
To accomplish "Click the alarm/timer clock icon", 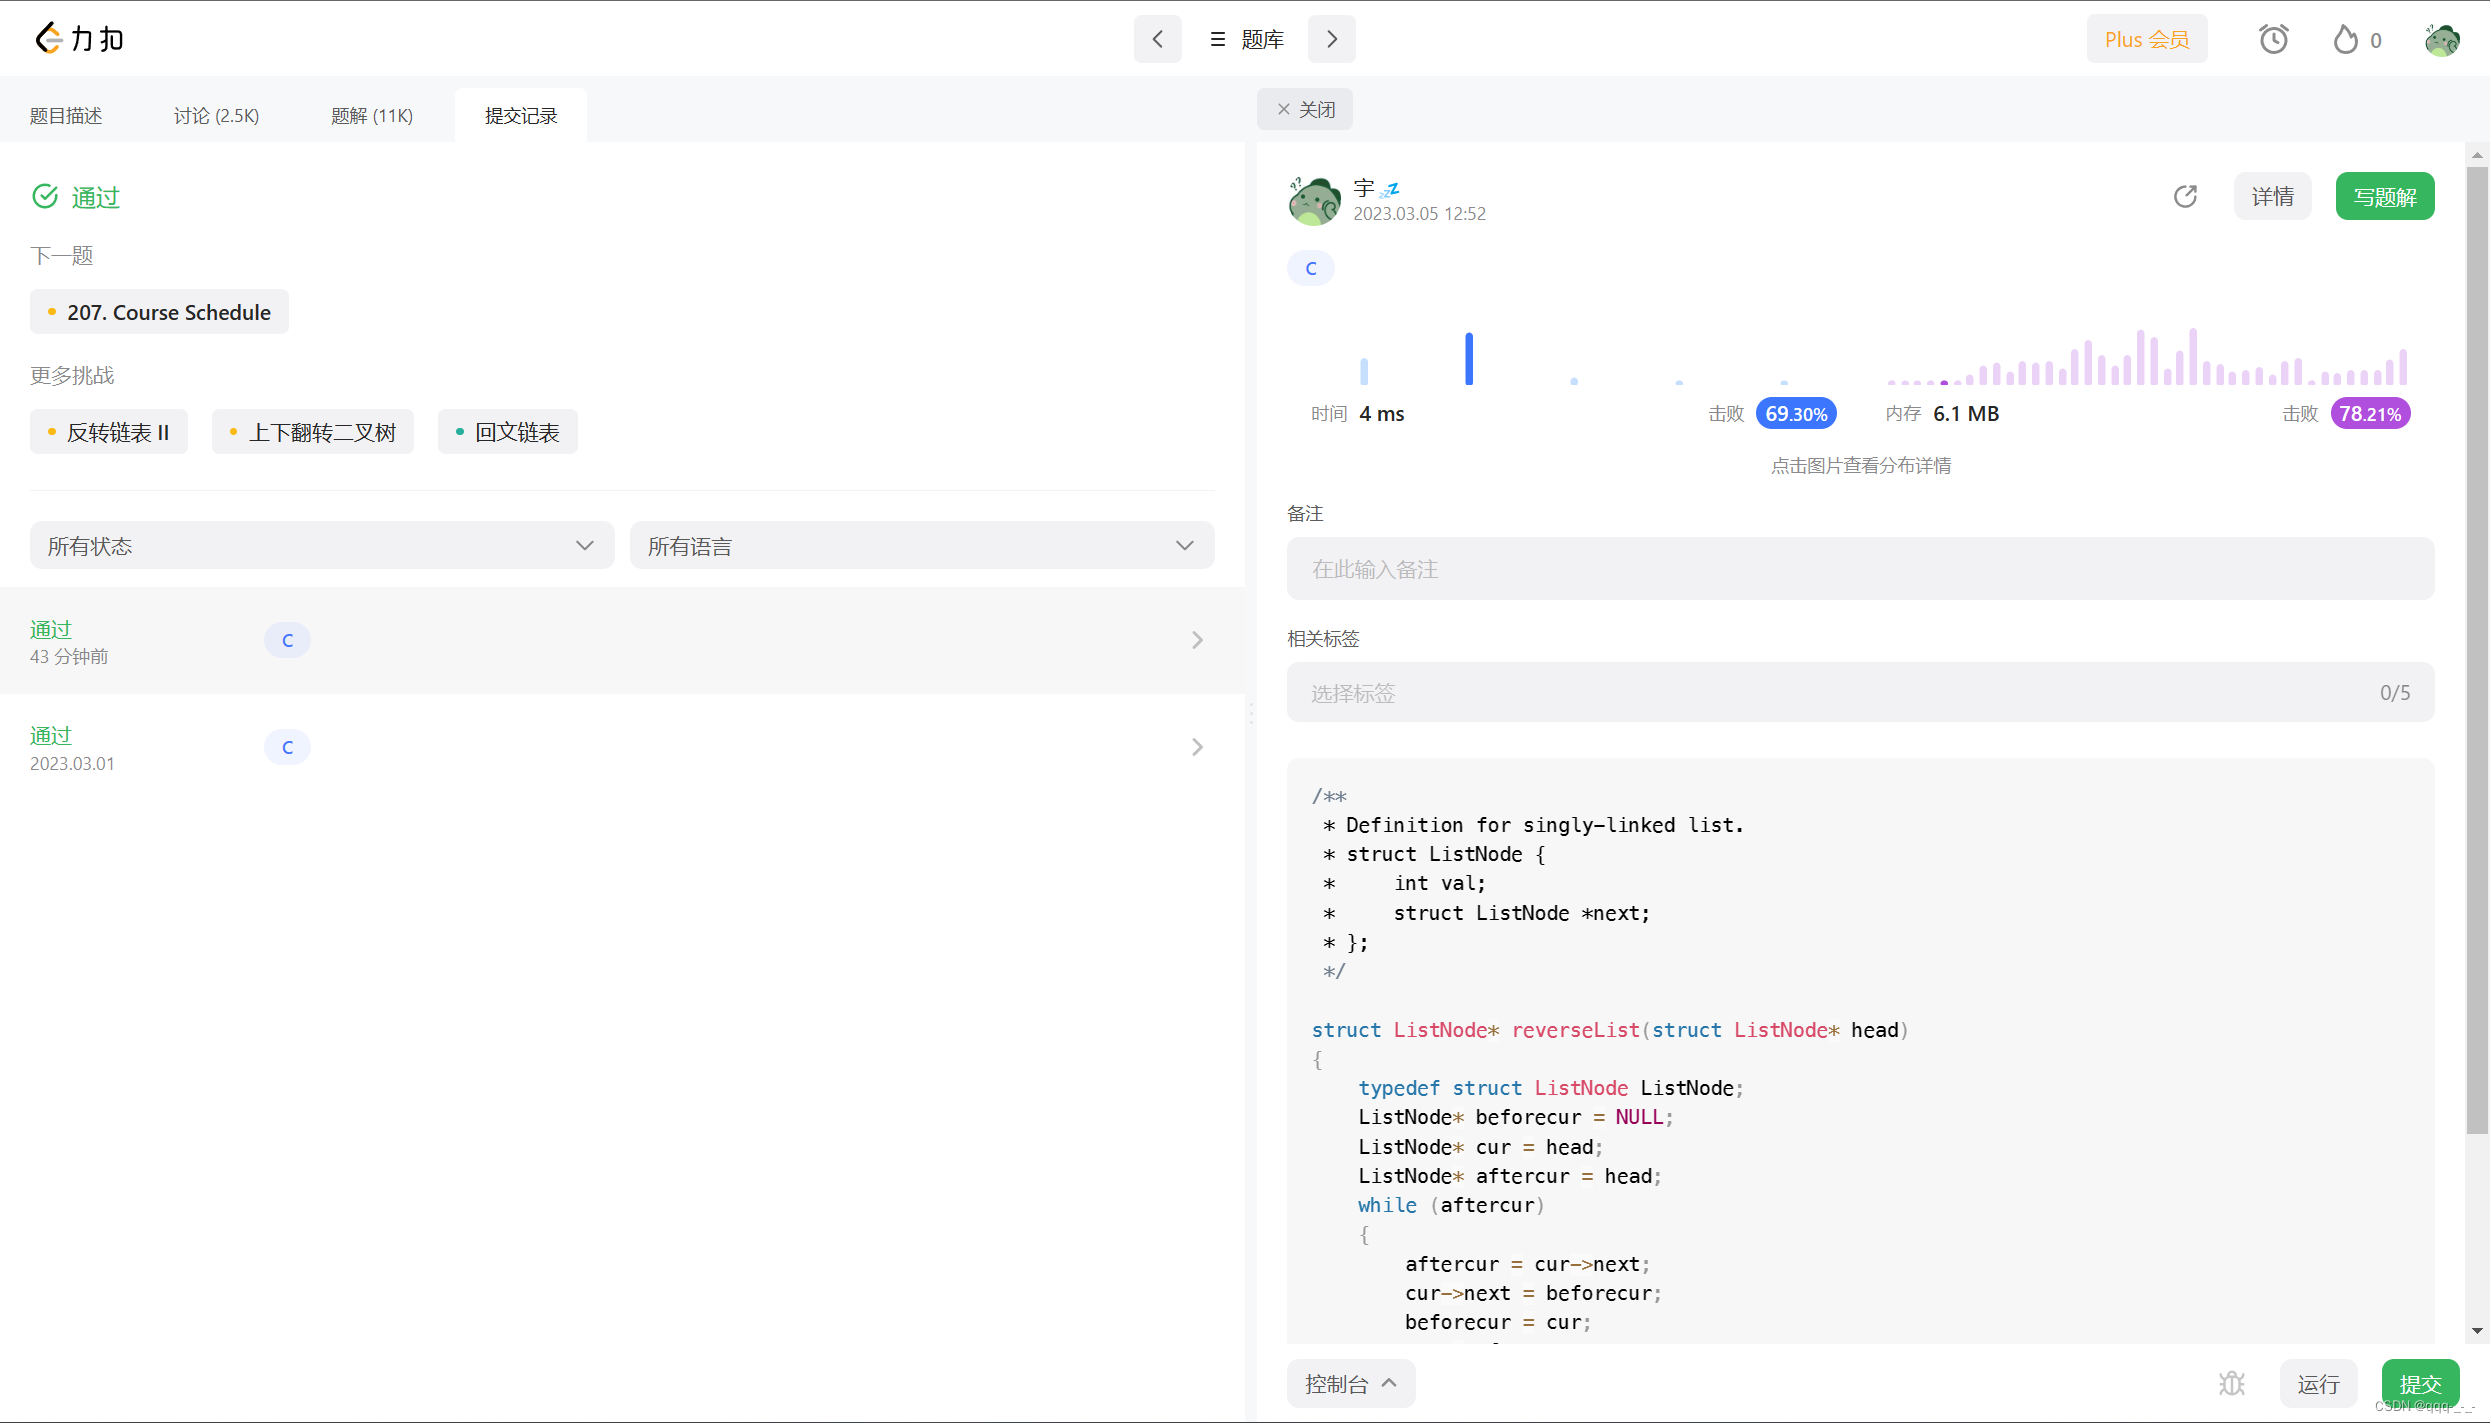I will click(2275, 39).
